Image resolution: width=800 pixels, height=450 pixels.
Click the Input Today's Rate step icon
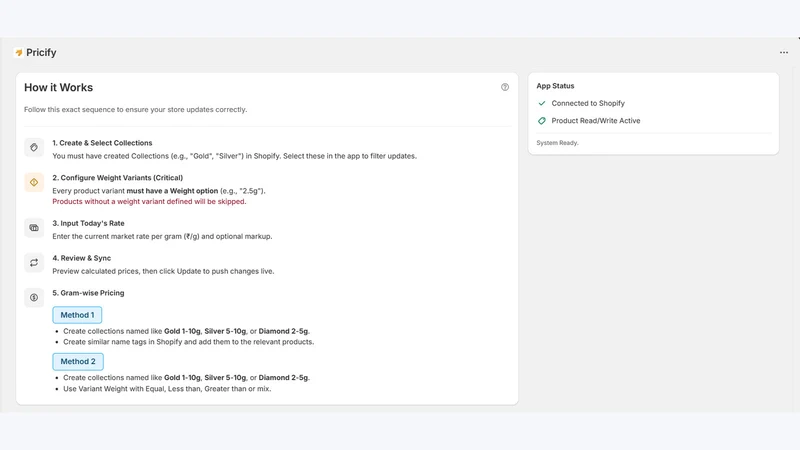pyautogui.click(x=34, y=228)
